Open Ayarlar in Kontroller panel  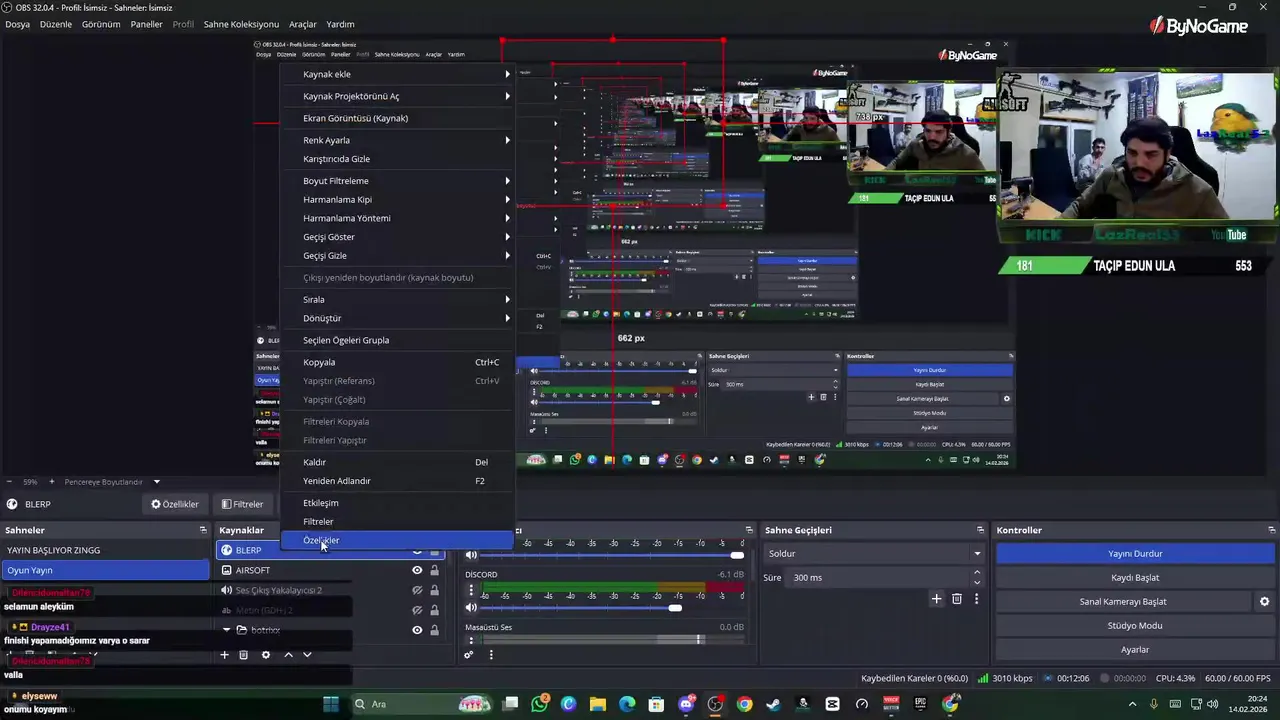point(1135,650)
